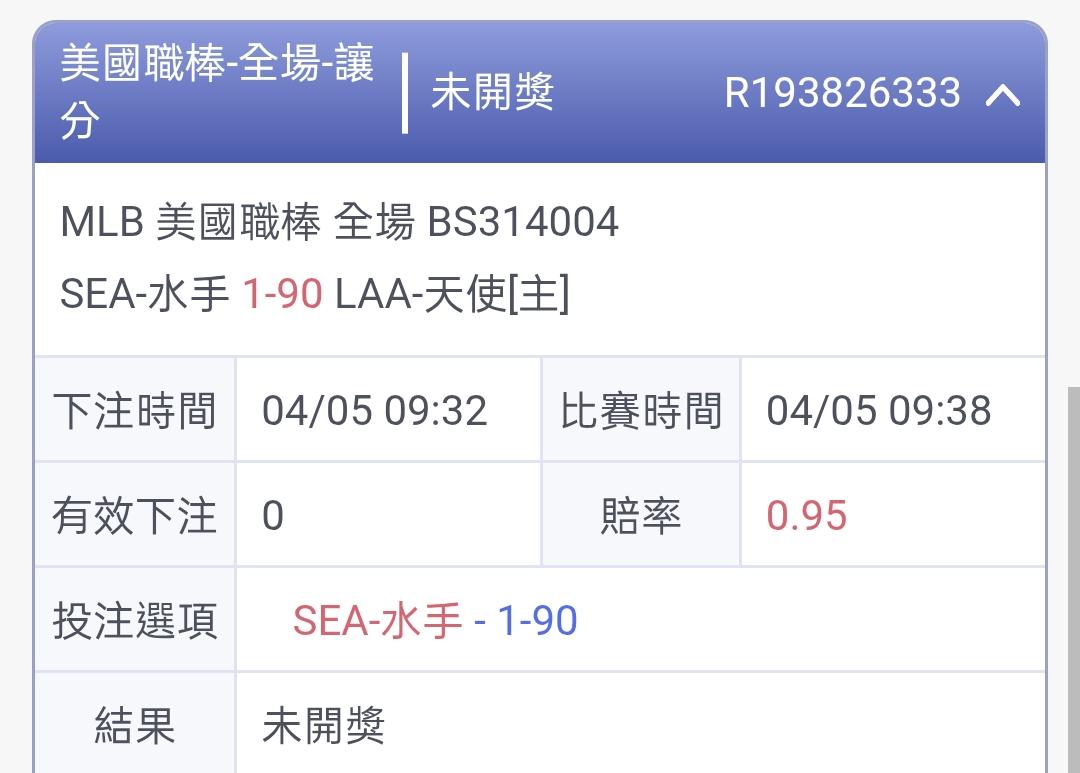Click order number R193826333

pos(842,94)
